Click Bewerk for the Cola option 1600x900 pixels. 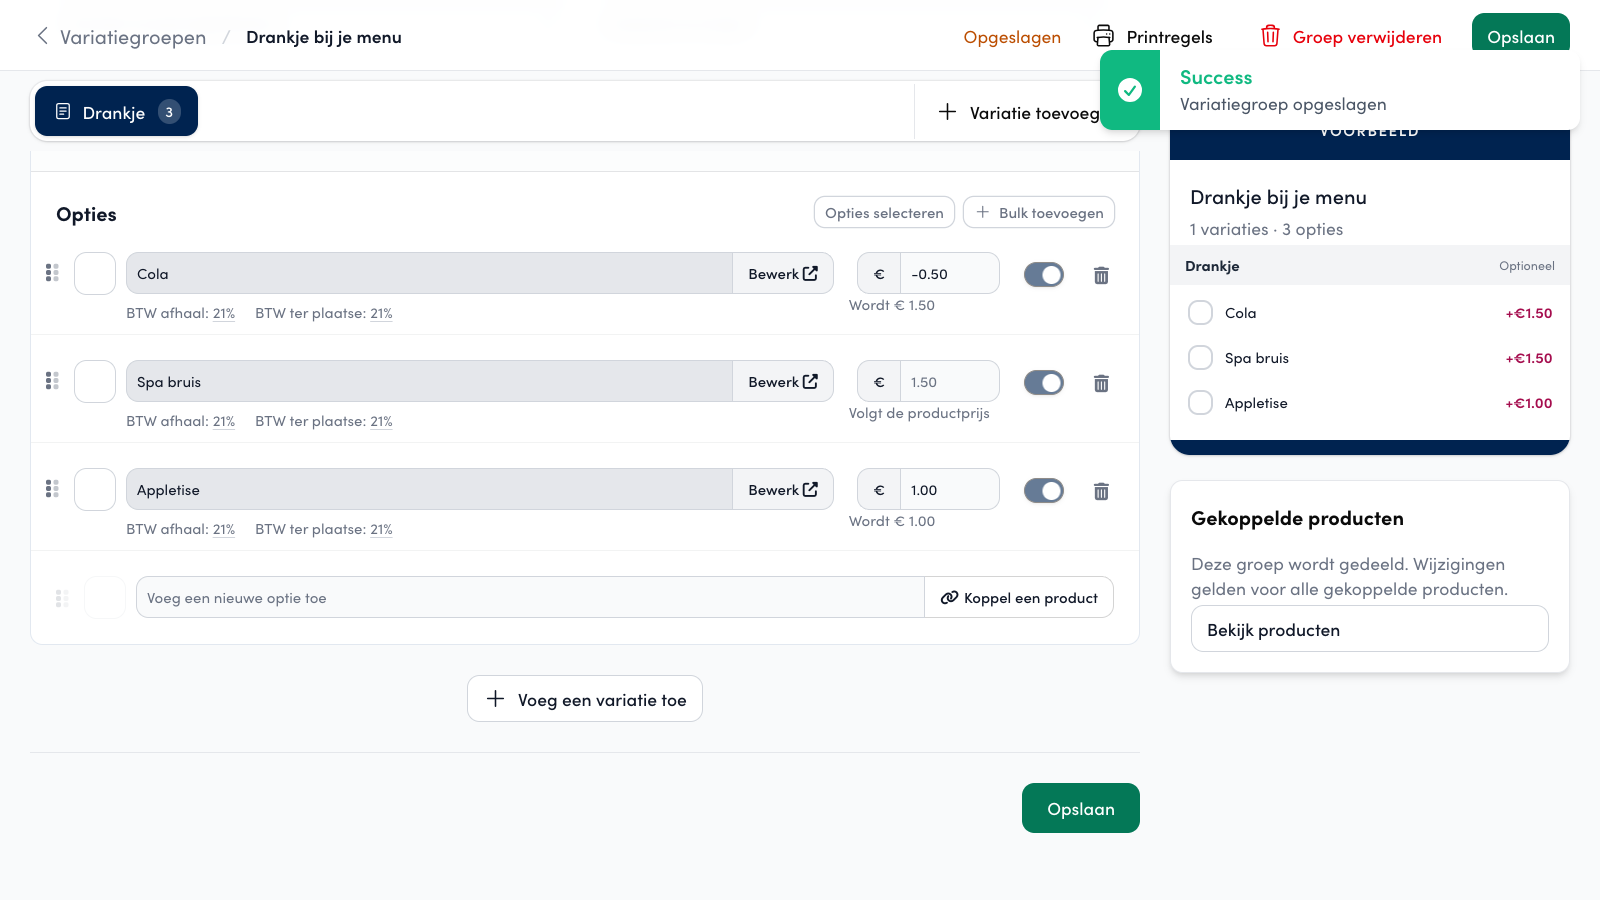[783, 273]
